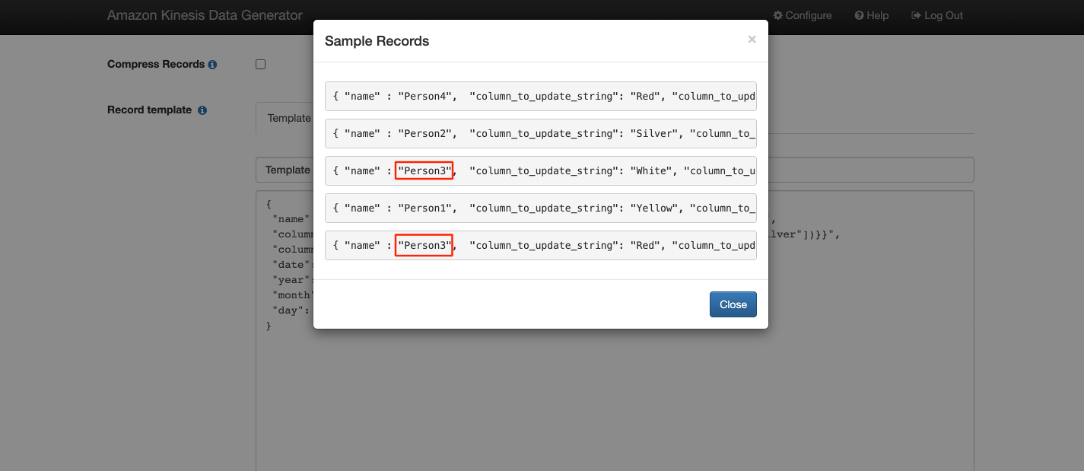Select the Person3 White sample record
The image size is (1085, 472).
point(540,170)
